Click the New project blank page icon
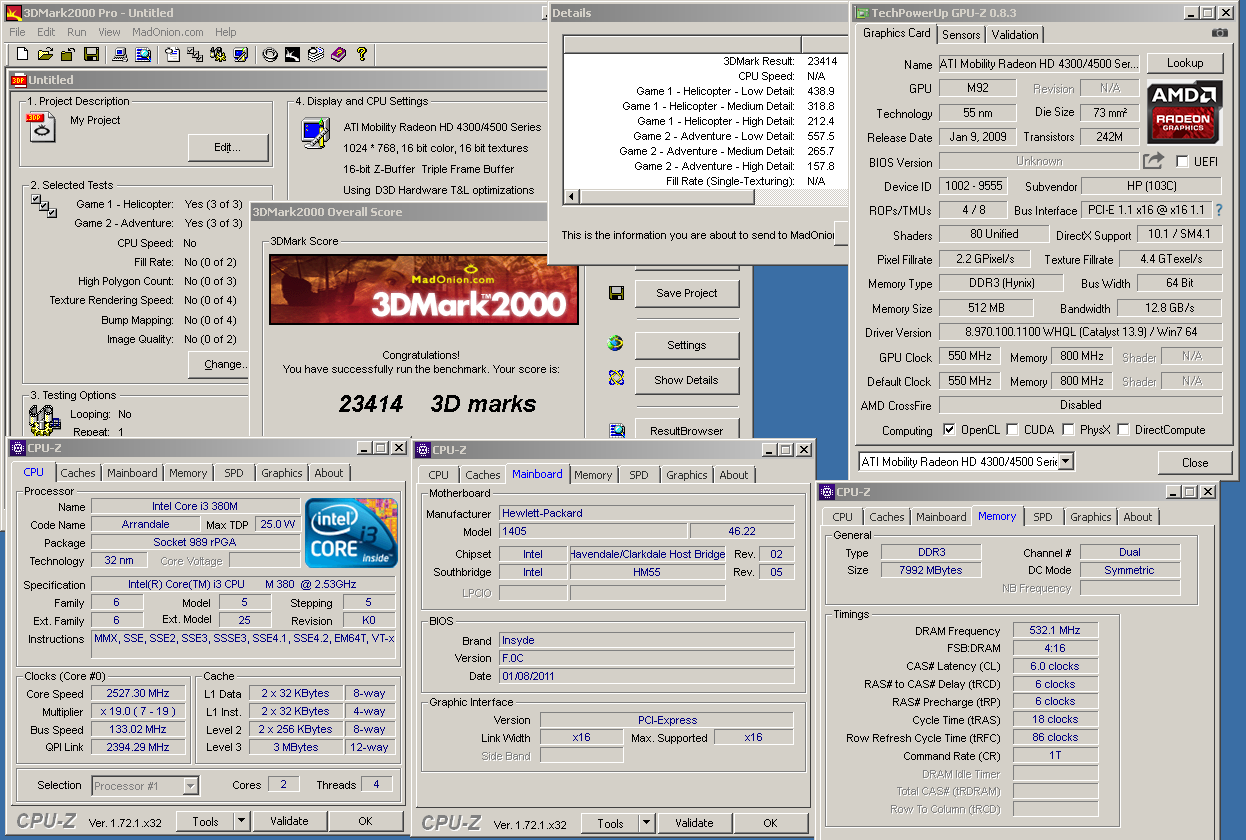Viewport: 1246px width, 840px height. click(21, 54)
